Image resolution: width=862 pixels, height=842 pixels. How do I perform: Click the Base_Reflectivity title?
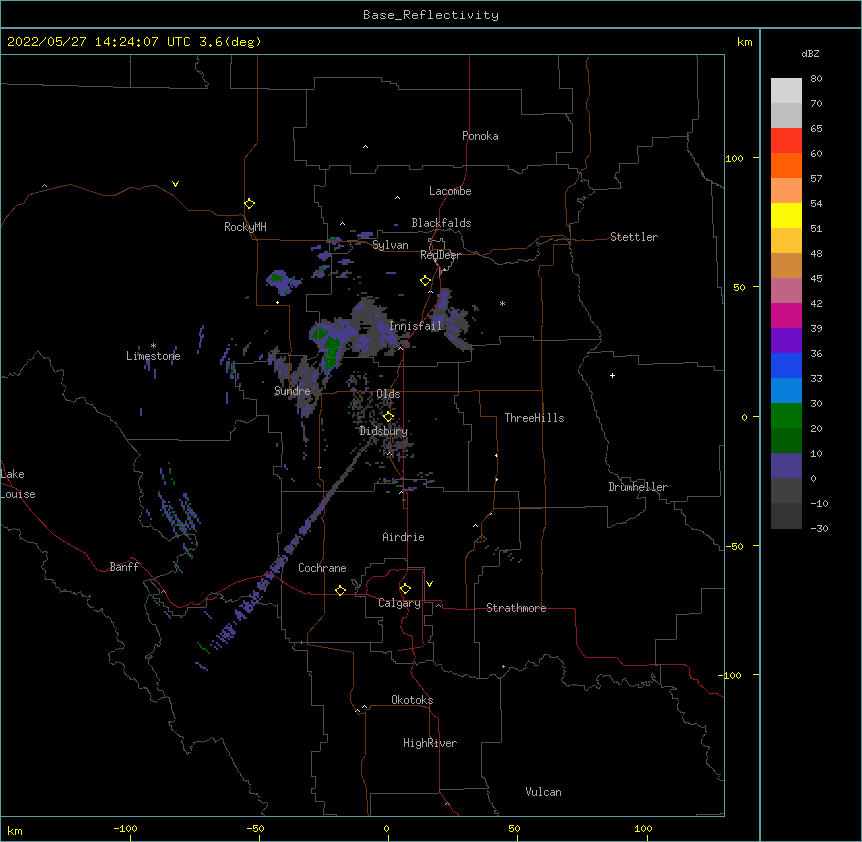431,15
